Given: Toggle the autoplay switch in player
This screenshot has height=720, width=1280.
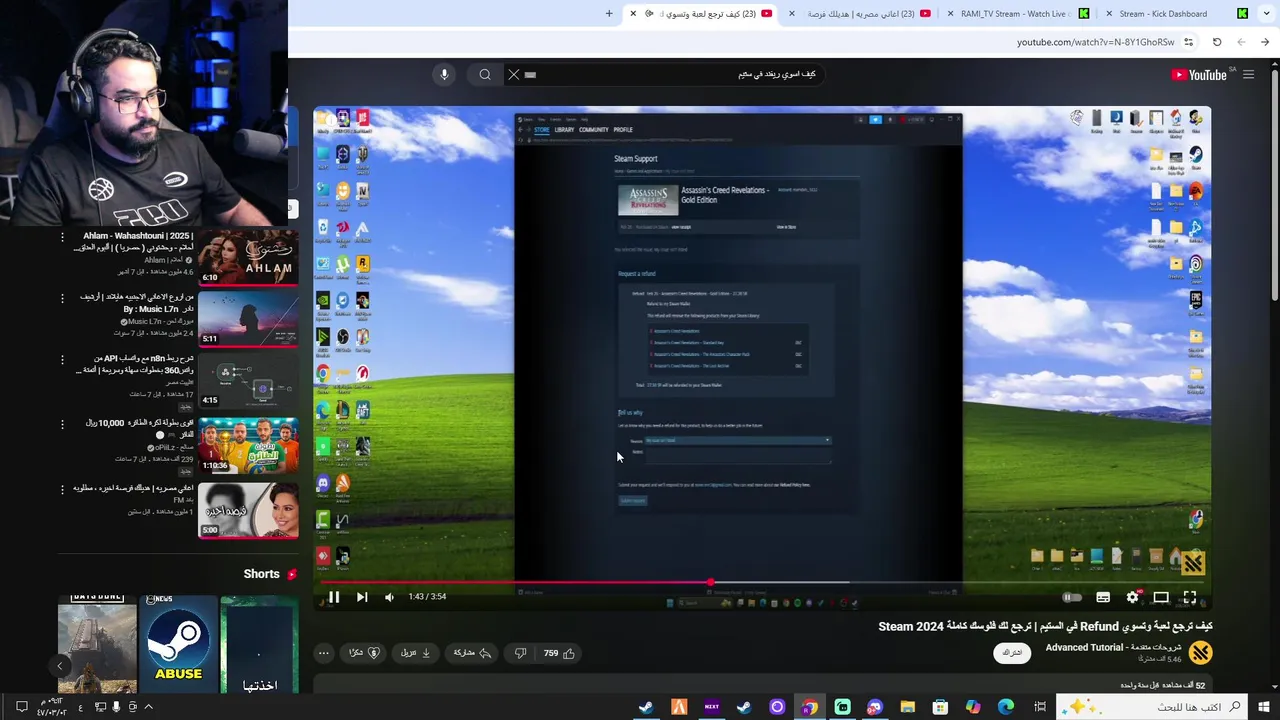Looking at the screenshot, I should click(x=1071, y=597).
